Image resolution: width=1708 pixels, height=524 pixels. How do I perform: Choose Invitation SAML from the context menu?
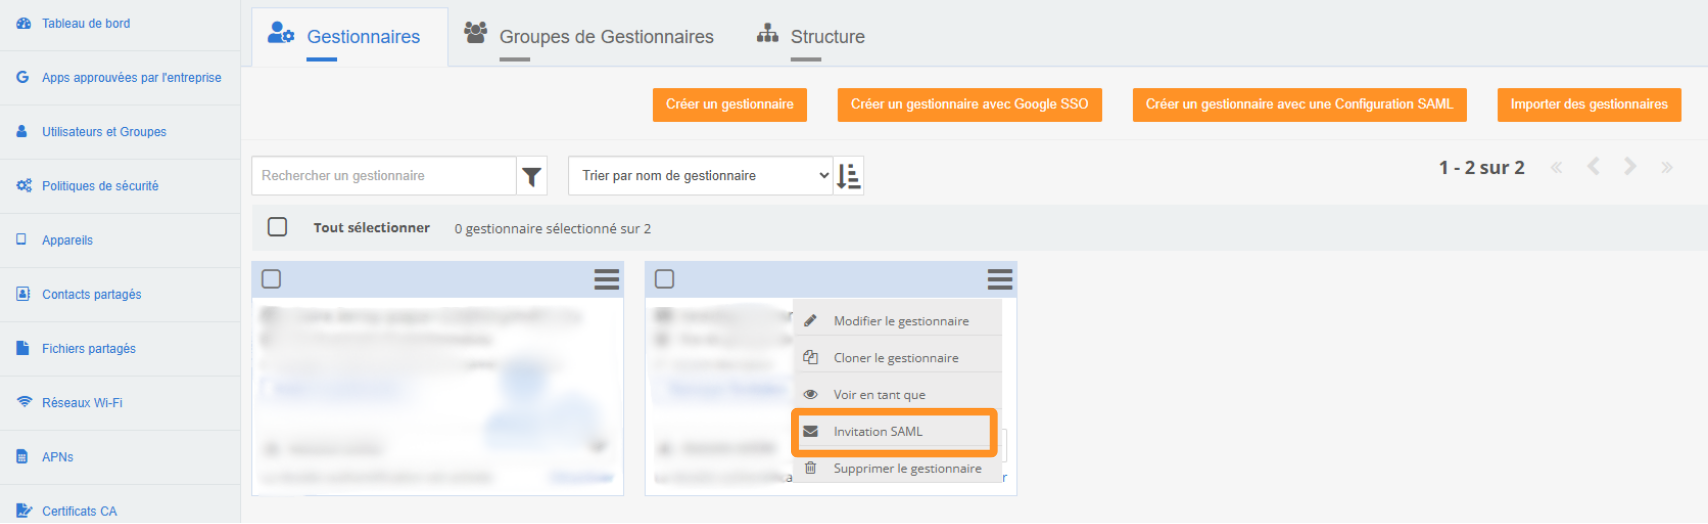[878, 432]
